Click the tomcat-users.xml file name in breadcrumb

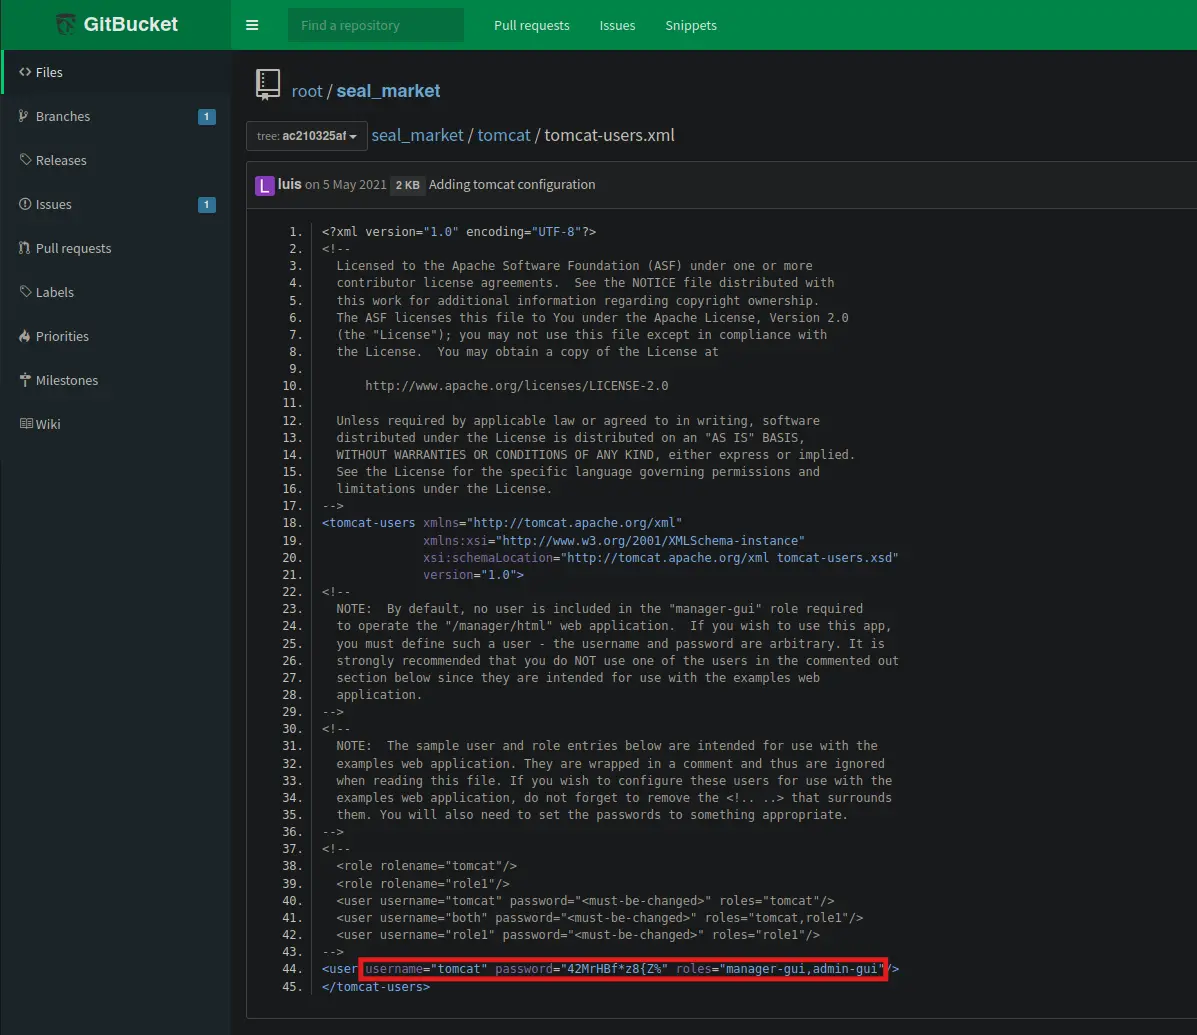(x=609, y=135)
